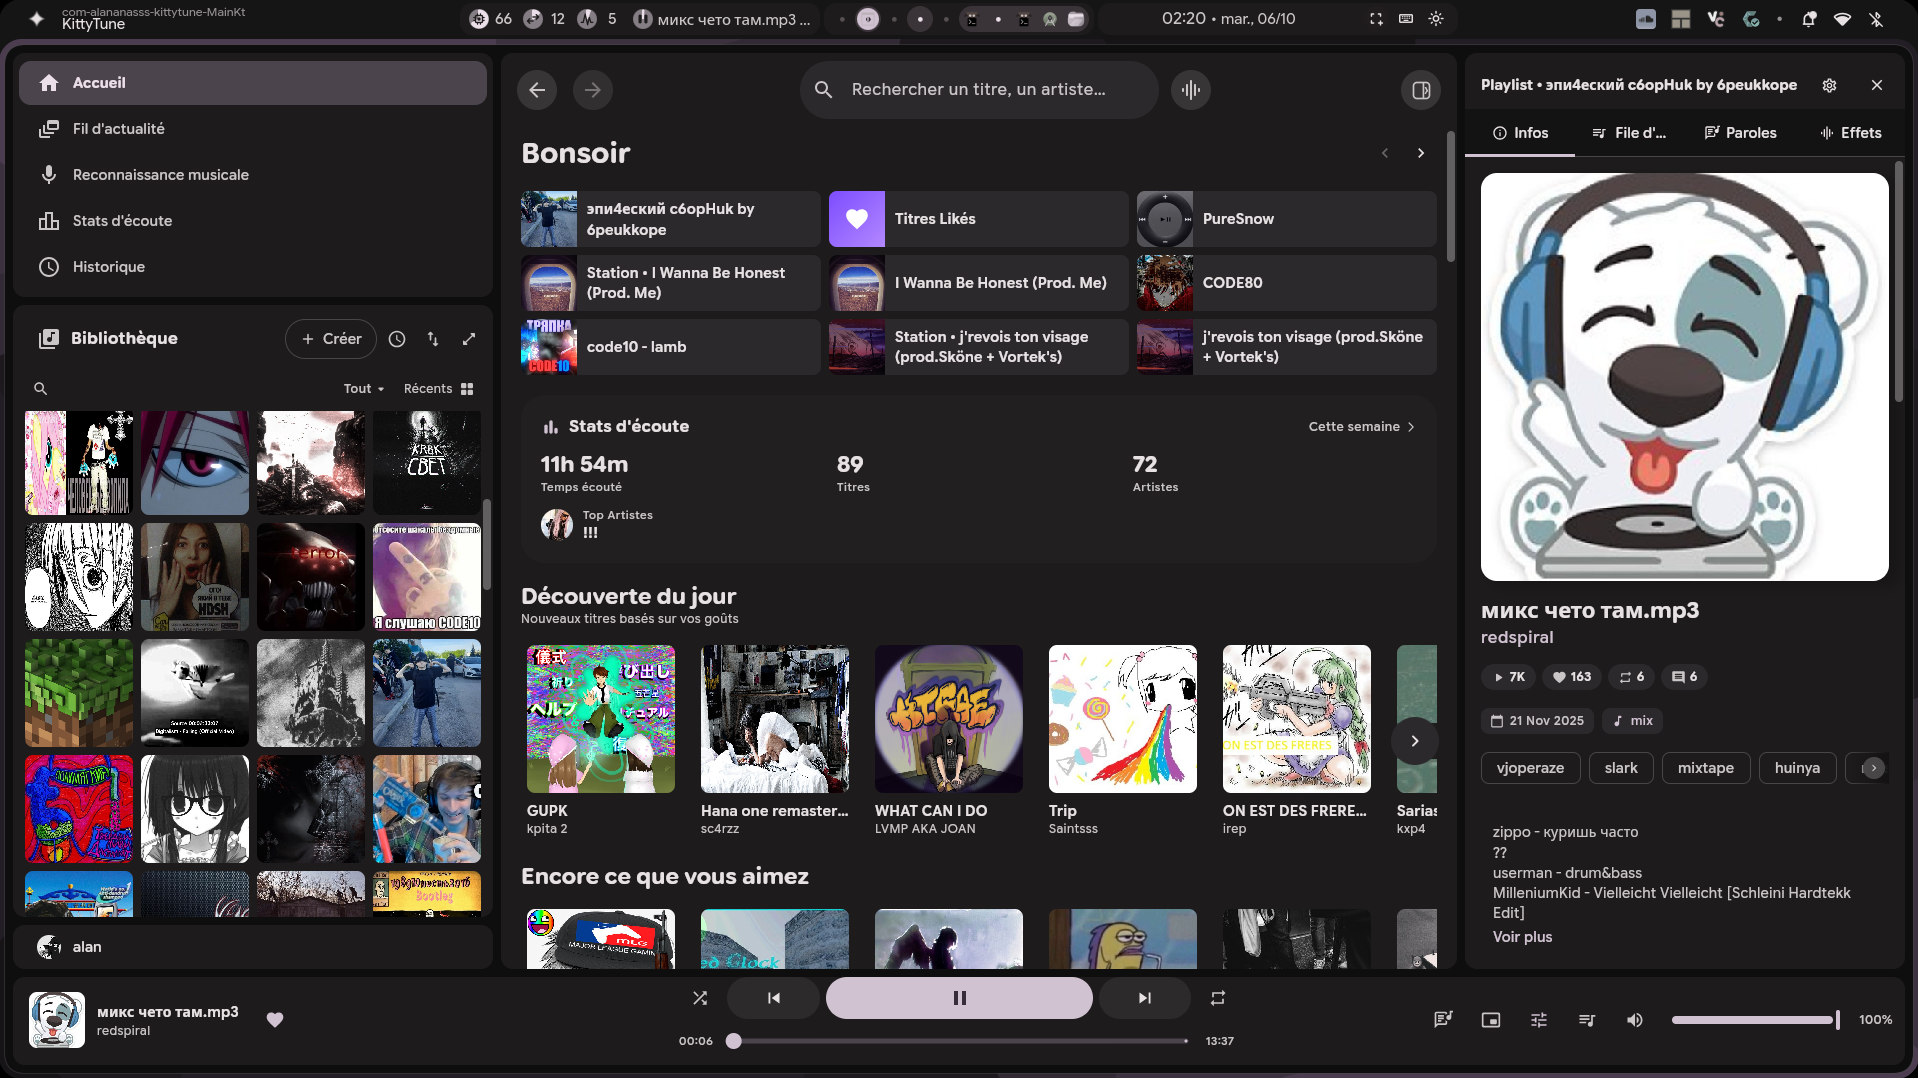Click the redspiral artist name in info panel
The width and height of the screenshot is (1918, 1078).
[x=1517, y=638]
